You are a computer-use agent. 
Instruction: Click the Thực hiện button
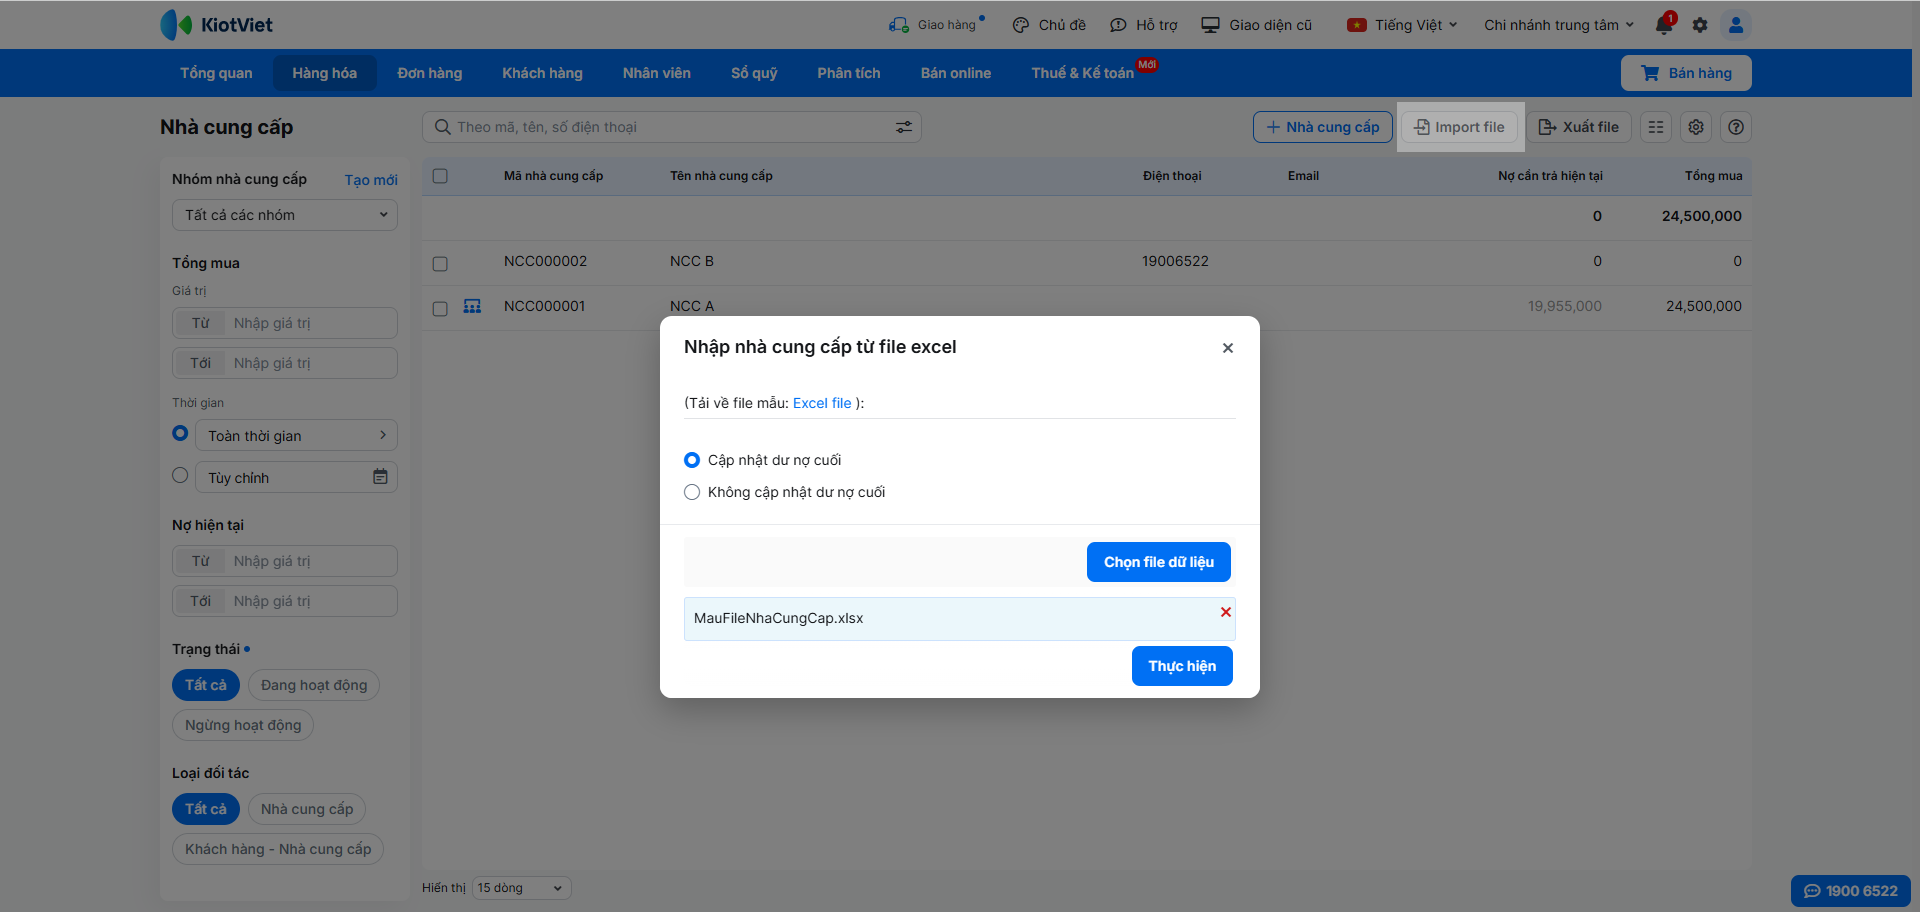(1182, 666)
